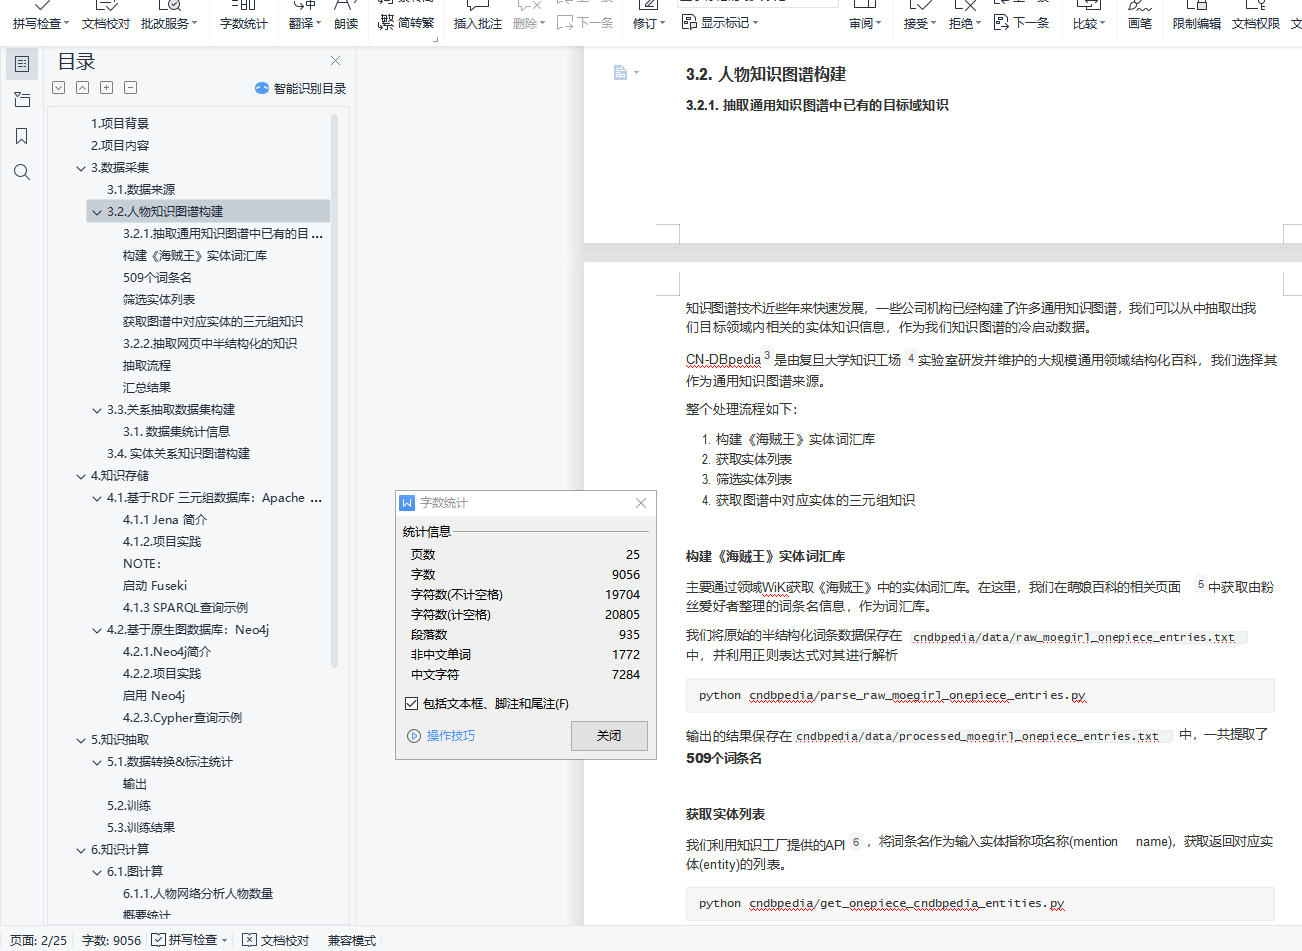Jump to 筛选实体列表 in the outline
This screenshot has width=1302, height=951.
[159, 300]
